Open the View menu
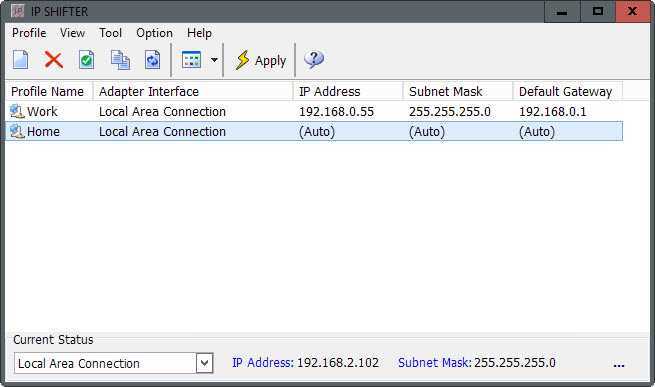655x387 pixels. point(72,33)
